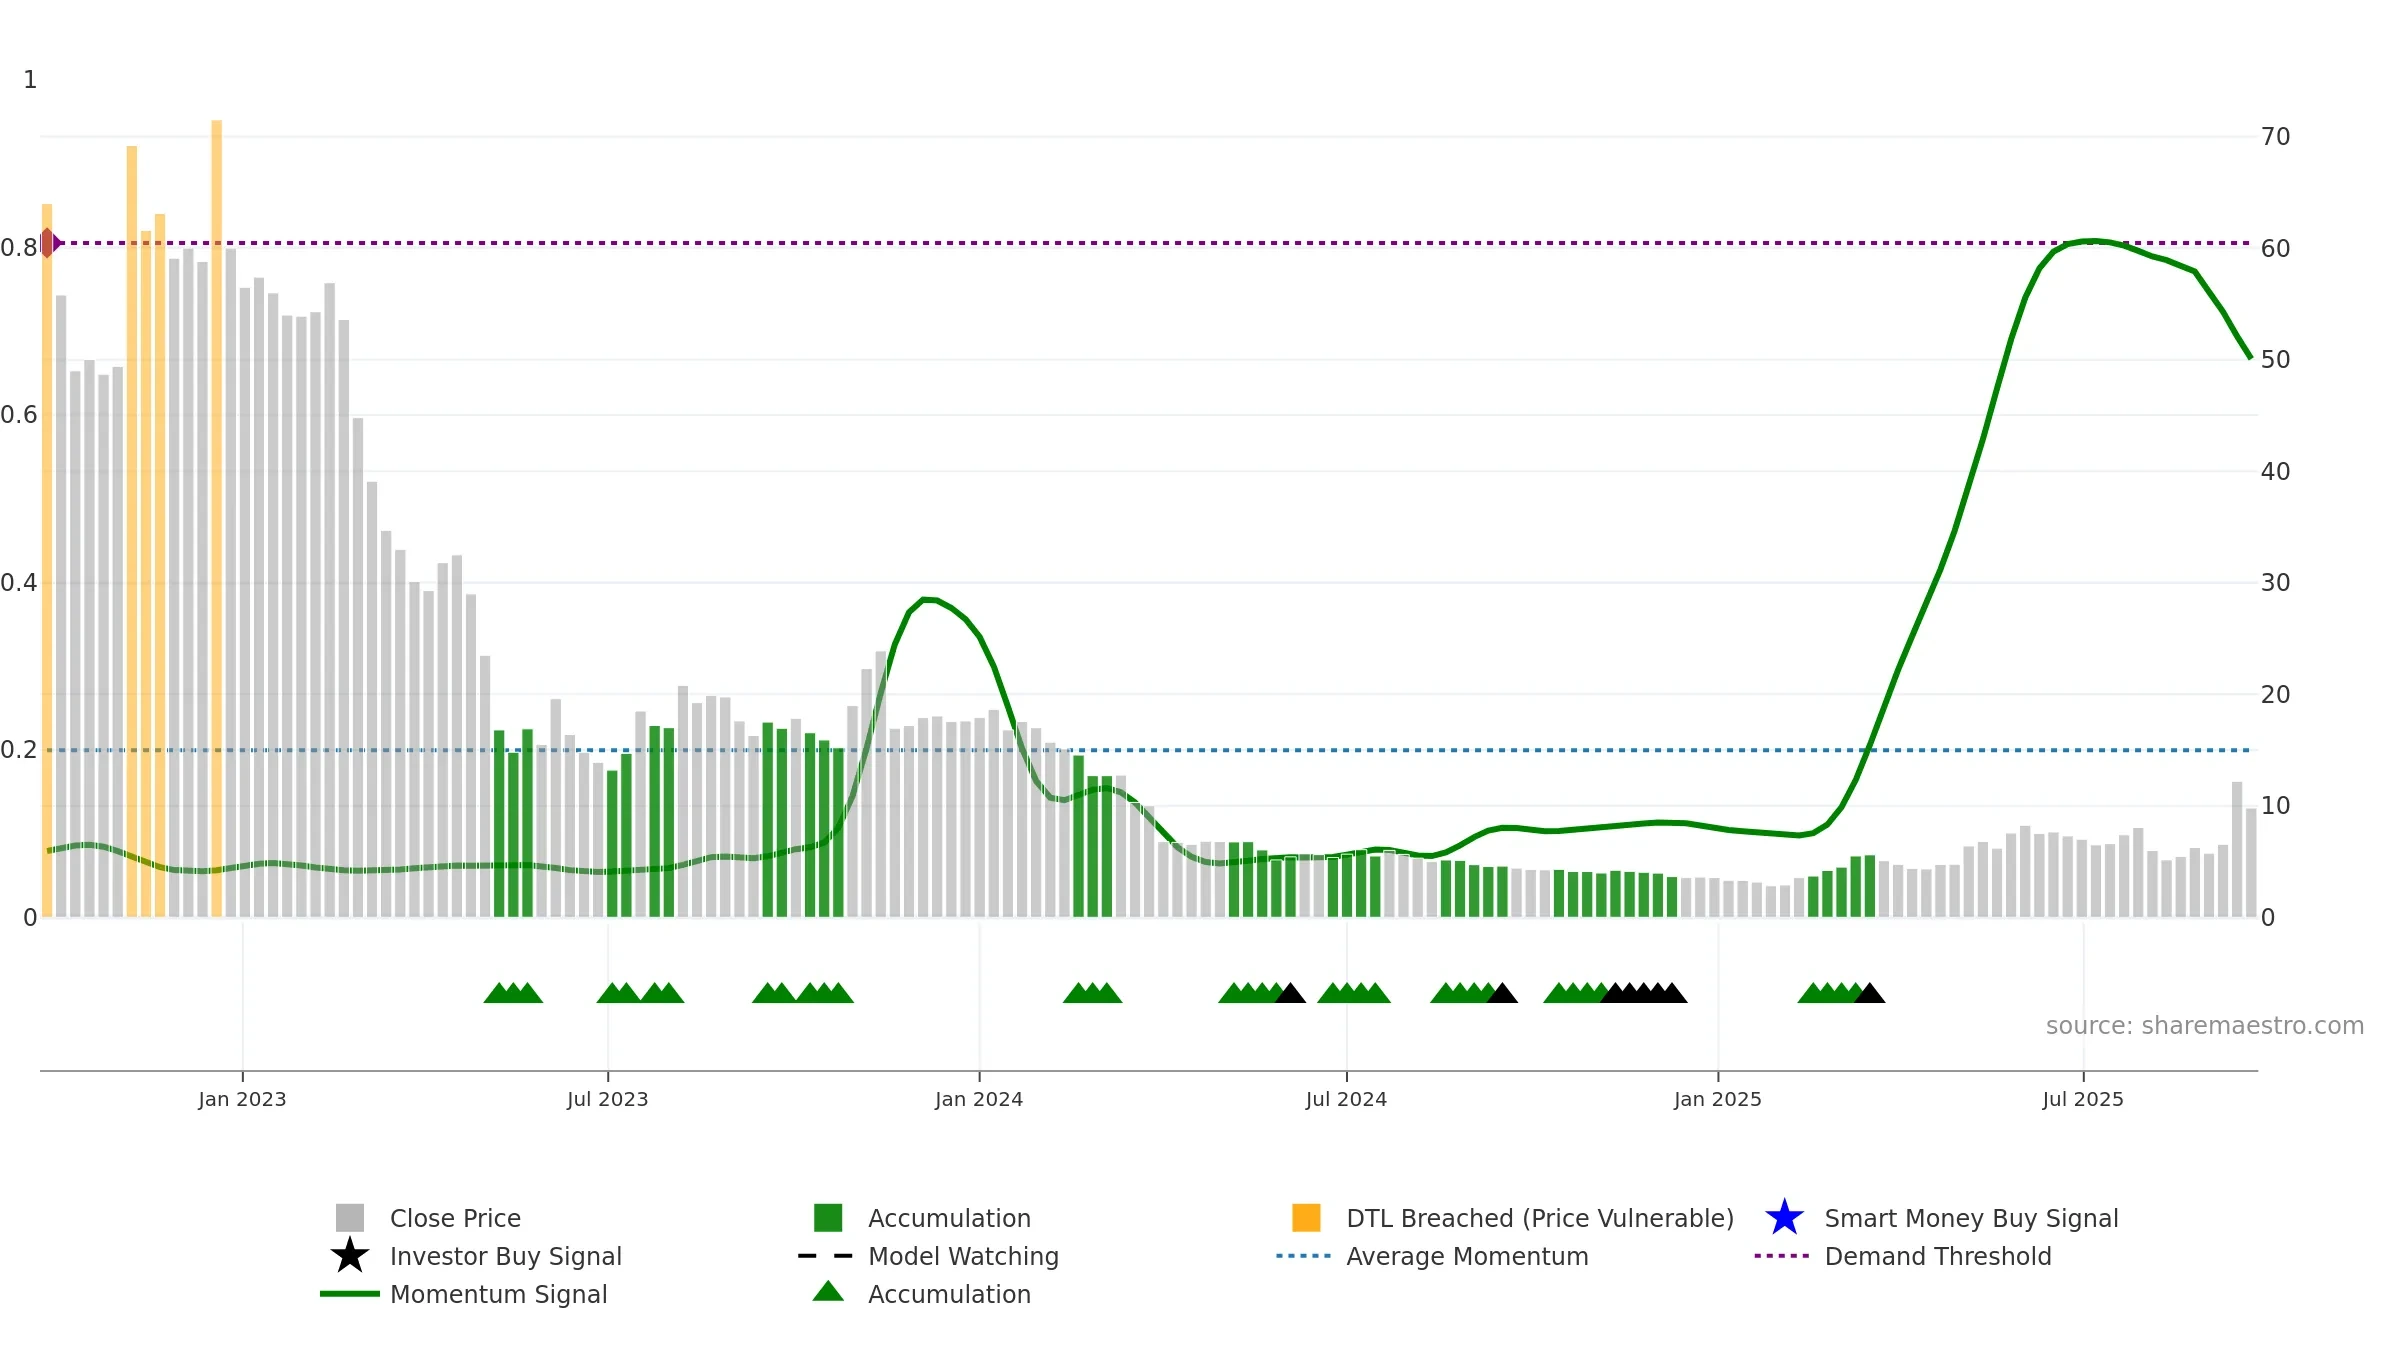Screen dimensions: 2400x1350
Task: Click the Jan 2025 axis label
Action: pyautogui.click(x=1718, y=1099)
